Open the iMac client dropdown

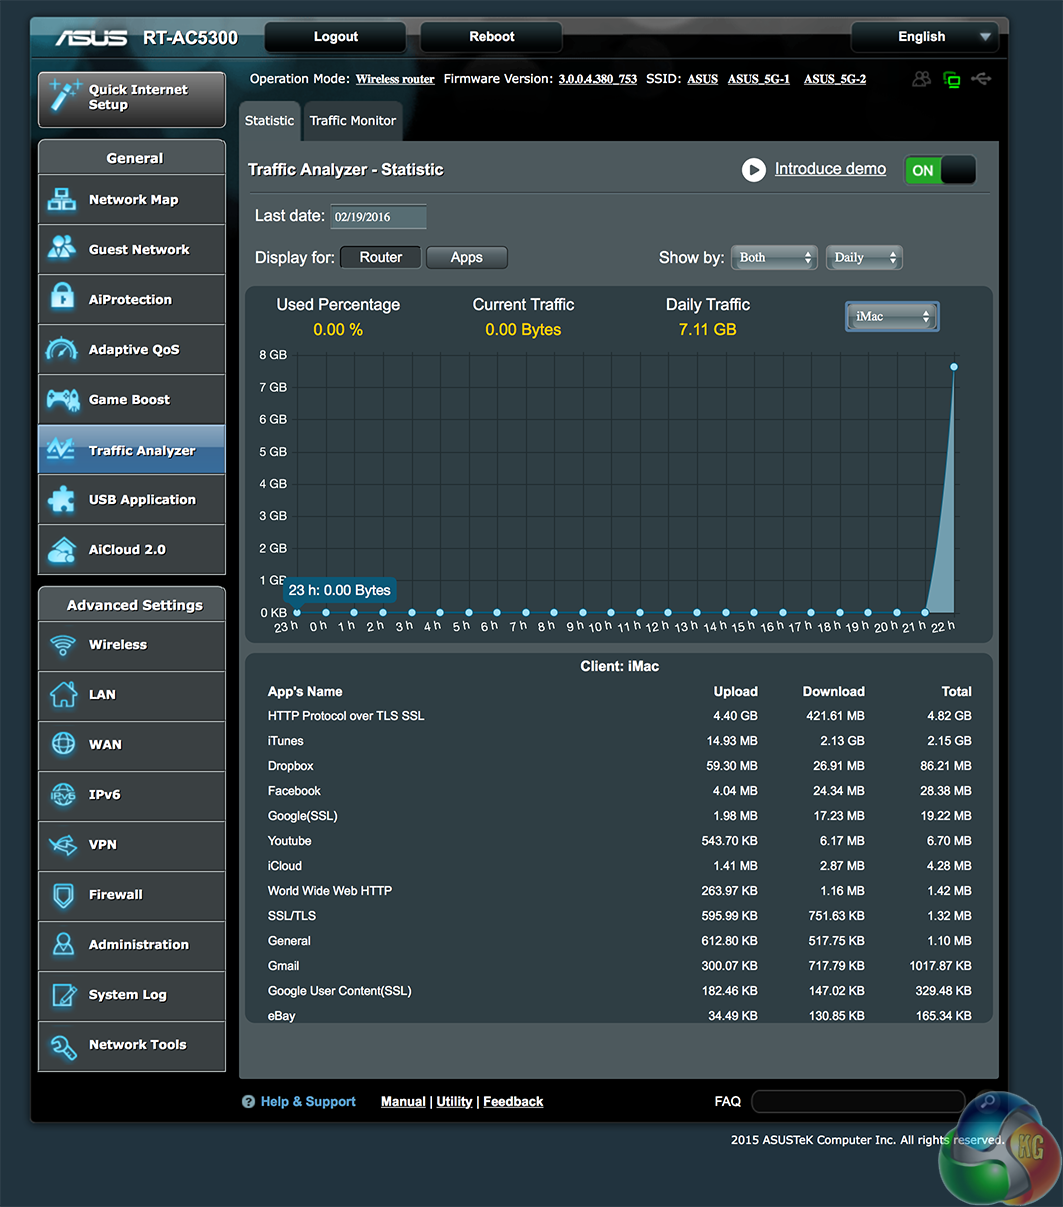coord(892,317)
